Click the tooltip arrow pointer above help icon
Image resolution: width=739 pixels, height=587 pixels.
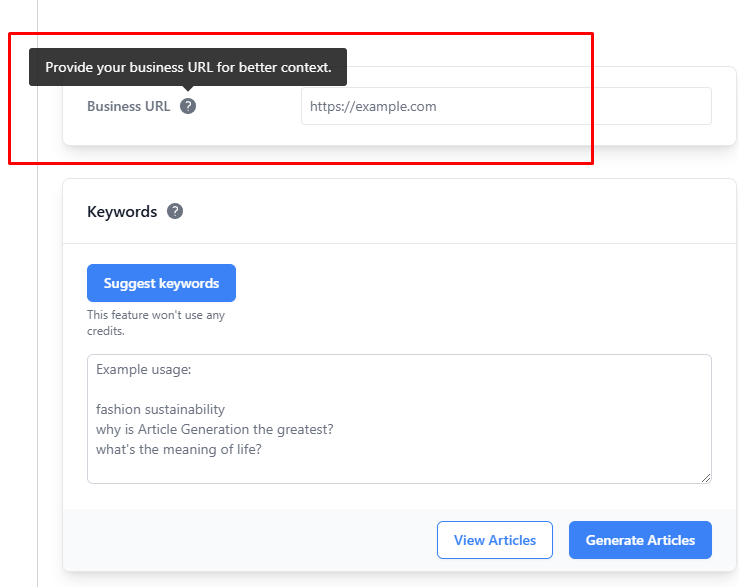[x=188, y=88]
